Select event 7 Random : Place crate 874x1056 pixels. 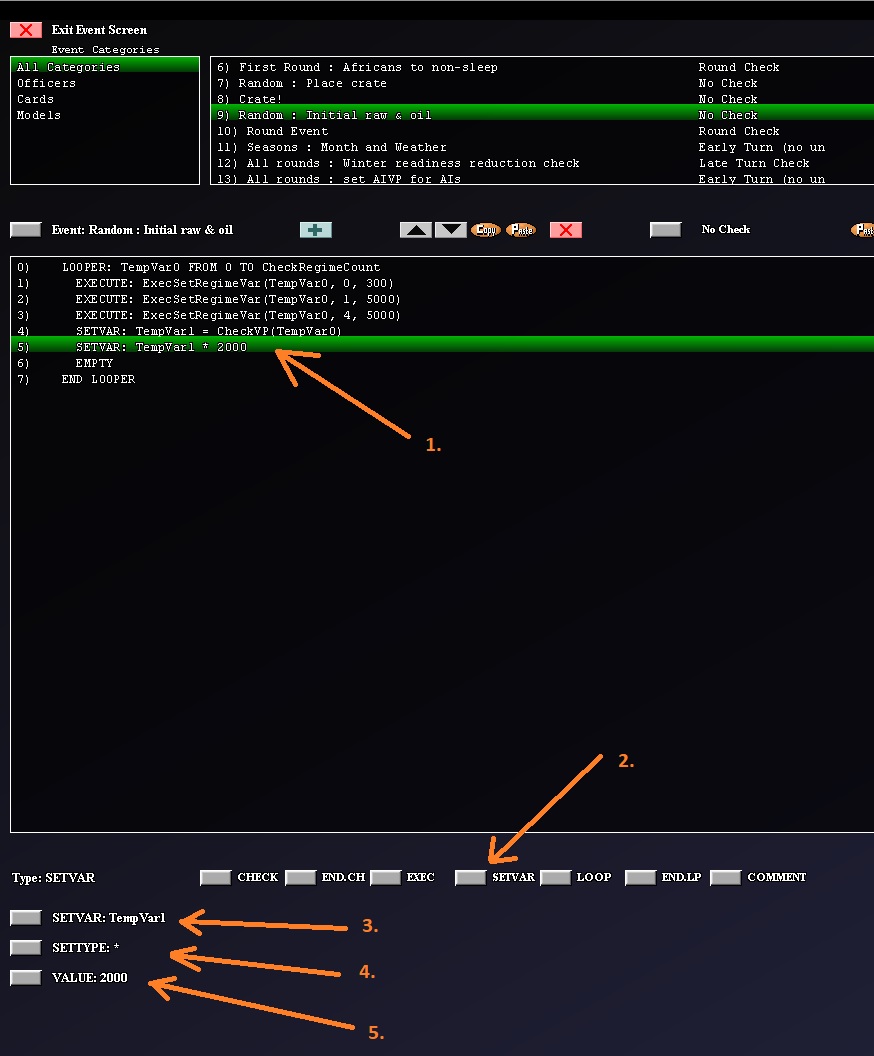tap(542, 83)
